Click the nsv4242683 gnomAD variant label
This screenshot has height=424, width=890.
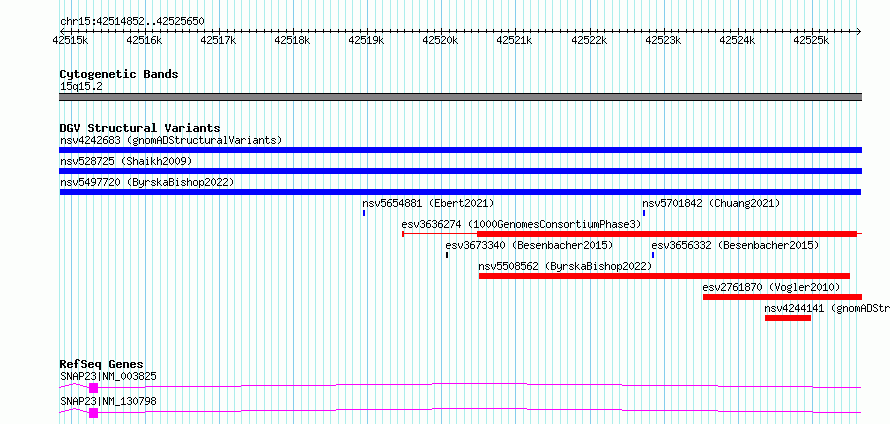pyautogui.click(x=171, y=140)
